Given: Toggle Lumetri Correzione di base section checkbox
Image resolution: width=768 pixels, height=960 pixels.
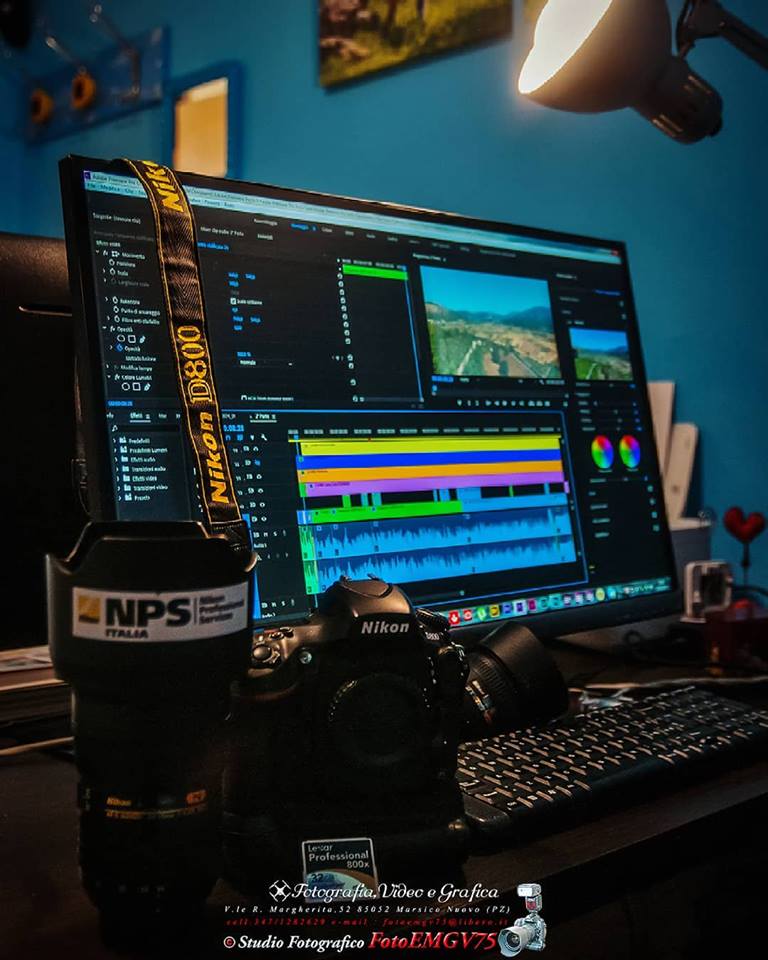Looking at the screenshot, I should (621, 304).
